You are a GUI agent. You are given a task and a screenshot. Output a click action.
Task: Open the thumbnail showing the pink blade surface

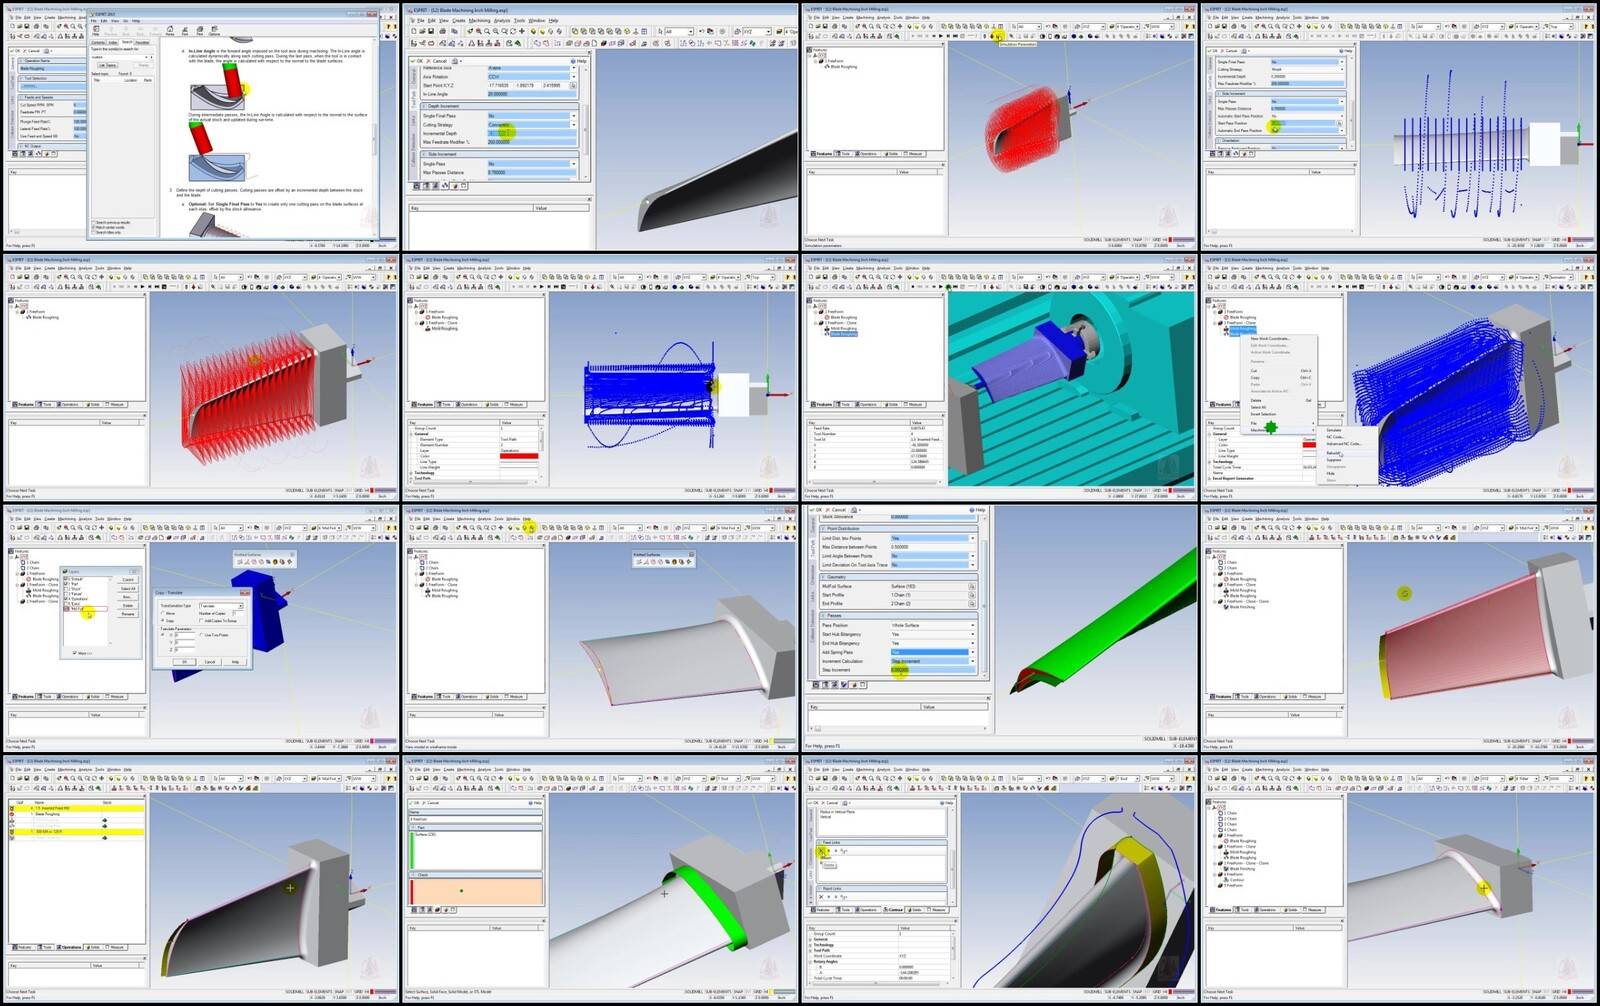point(1399,629)
